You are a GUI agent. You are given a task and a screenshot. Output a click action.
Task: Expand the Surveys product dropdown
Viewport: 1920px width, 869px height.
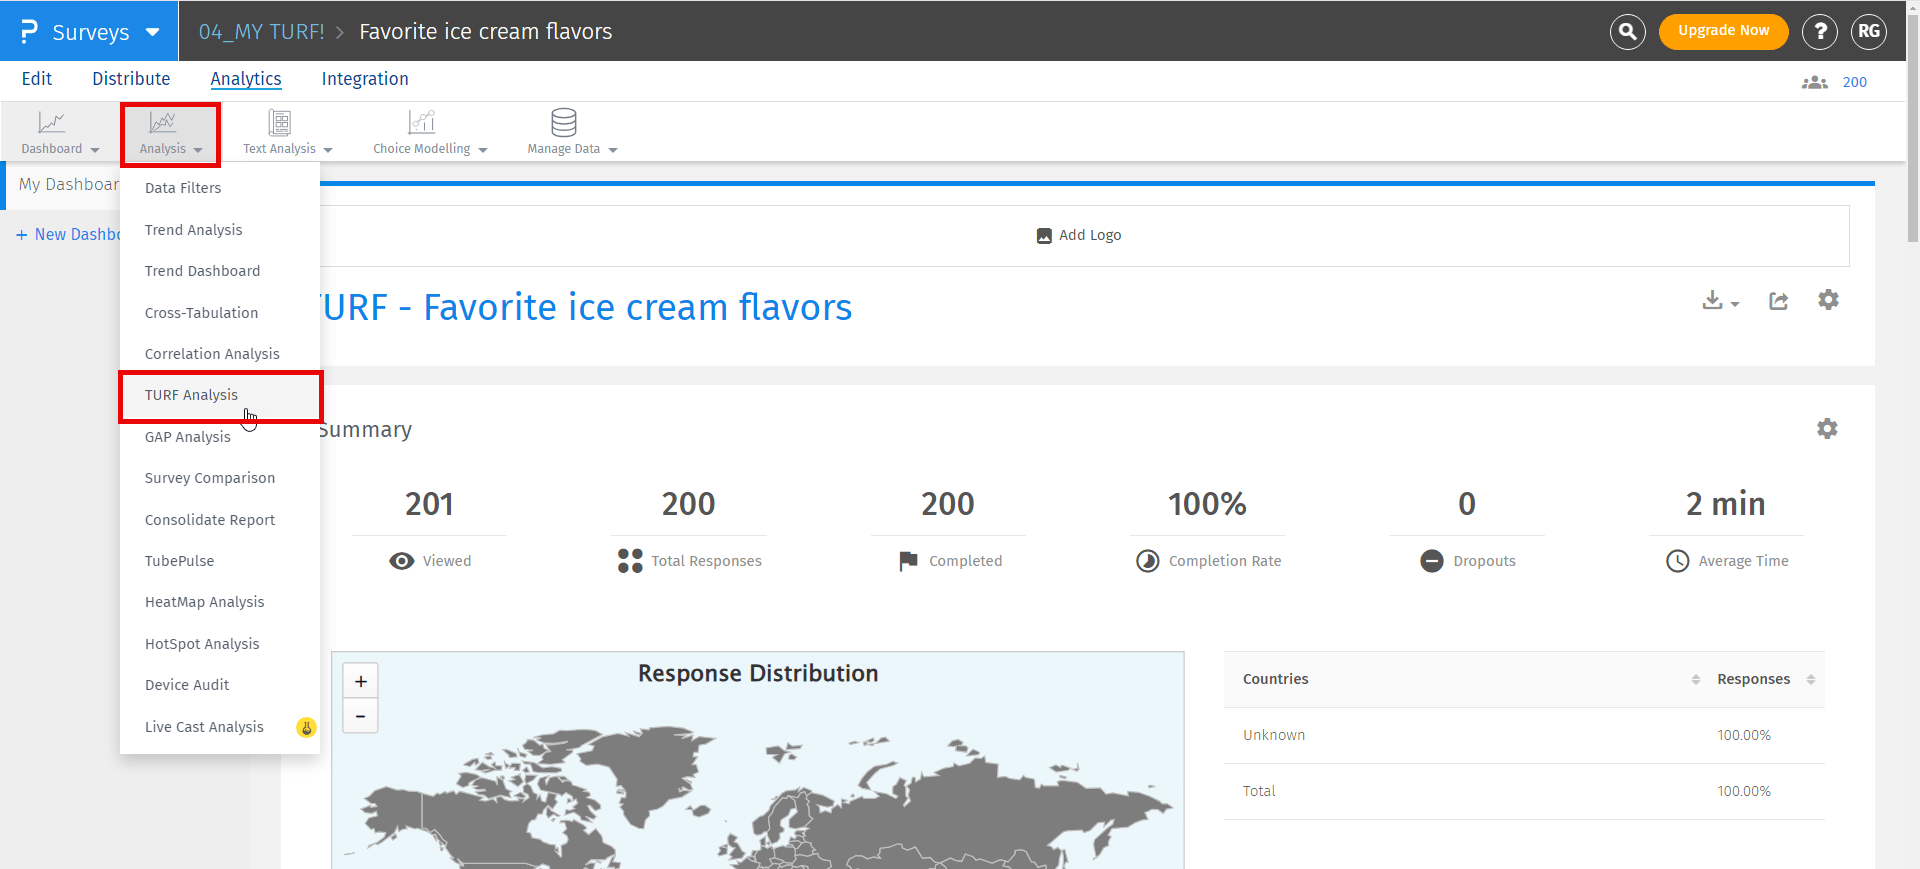153,32
